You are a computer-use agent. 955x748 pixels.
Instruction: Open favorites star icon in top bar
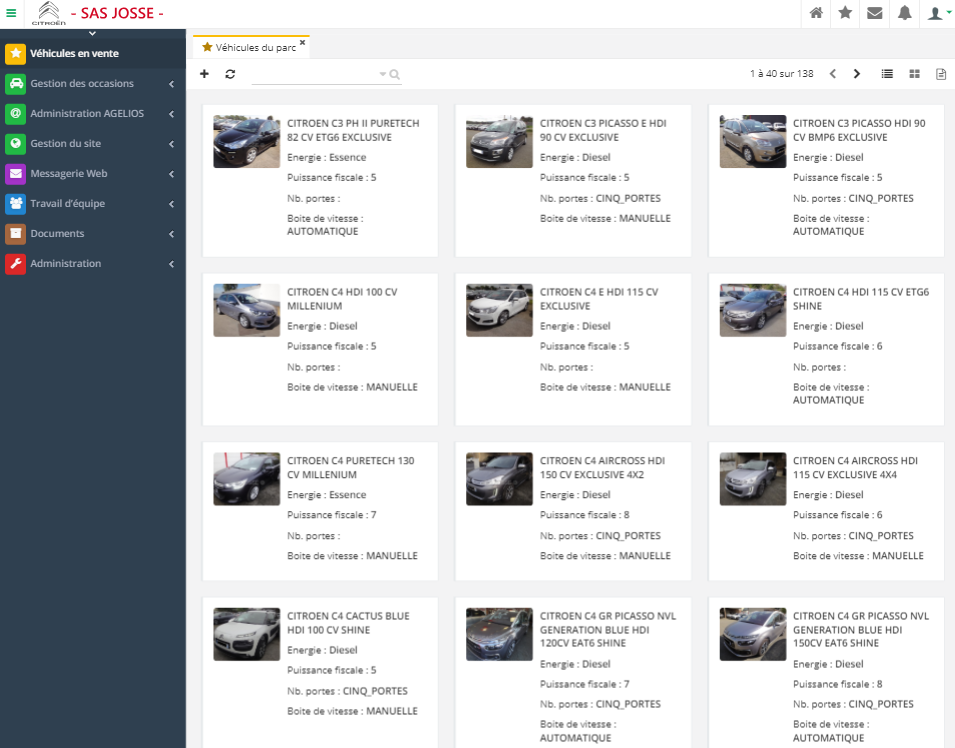click(x=845, y=13)
